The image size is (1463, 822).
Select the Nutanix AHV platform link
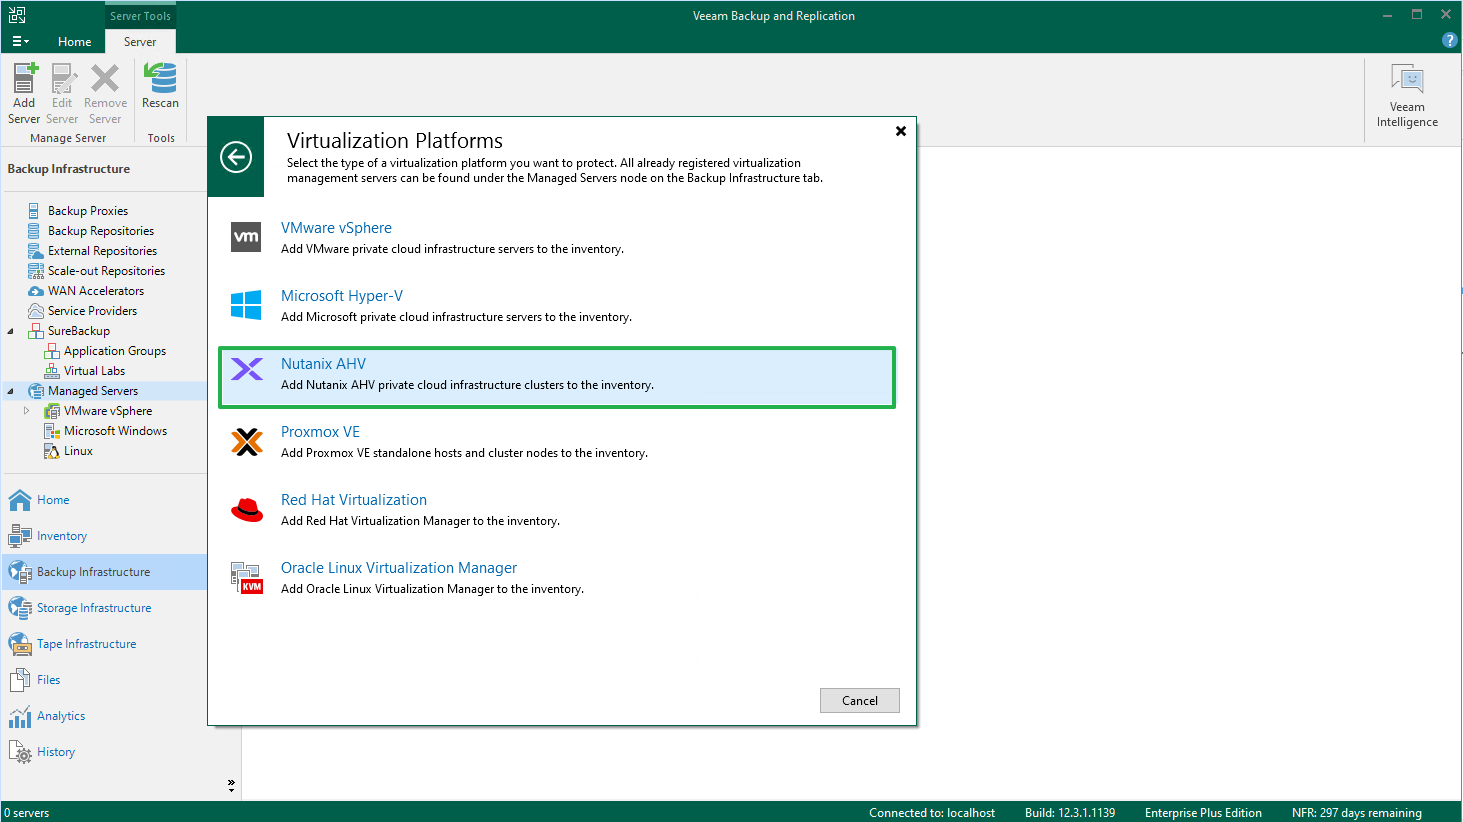(323, 364)
